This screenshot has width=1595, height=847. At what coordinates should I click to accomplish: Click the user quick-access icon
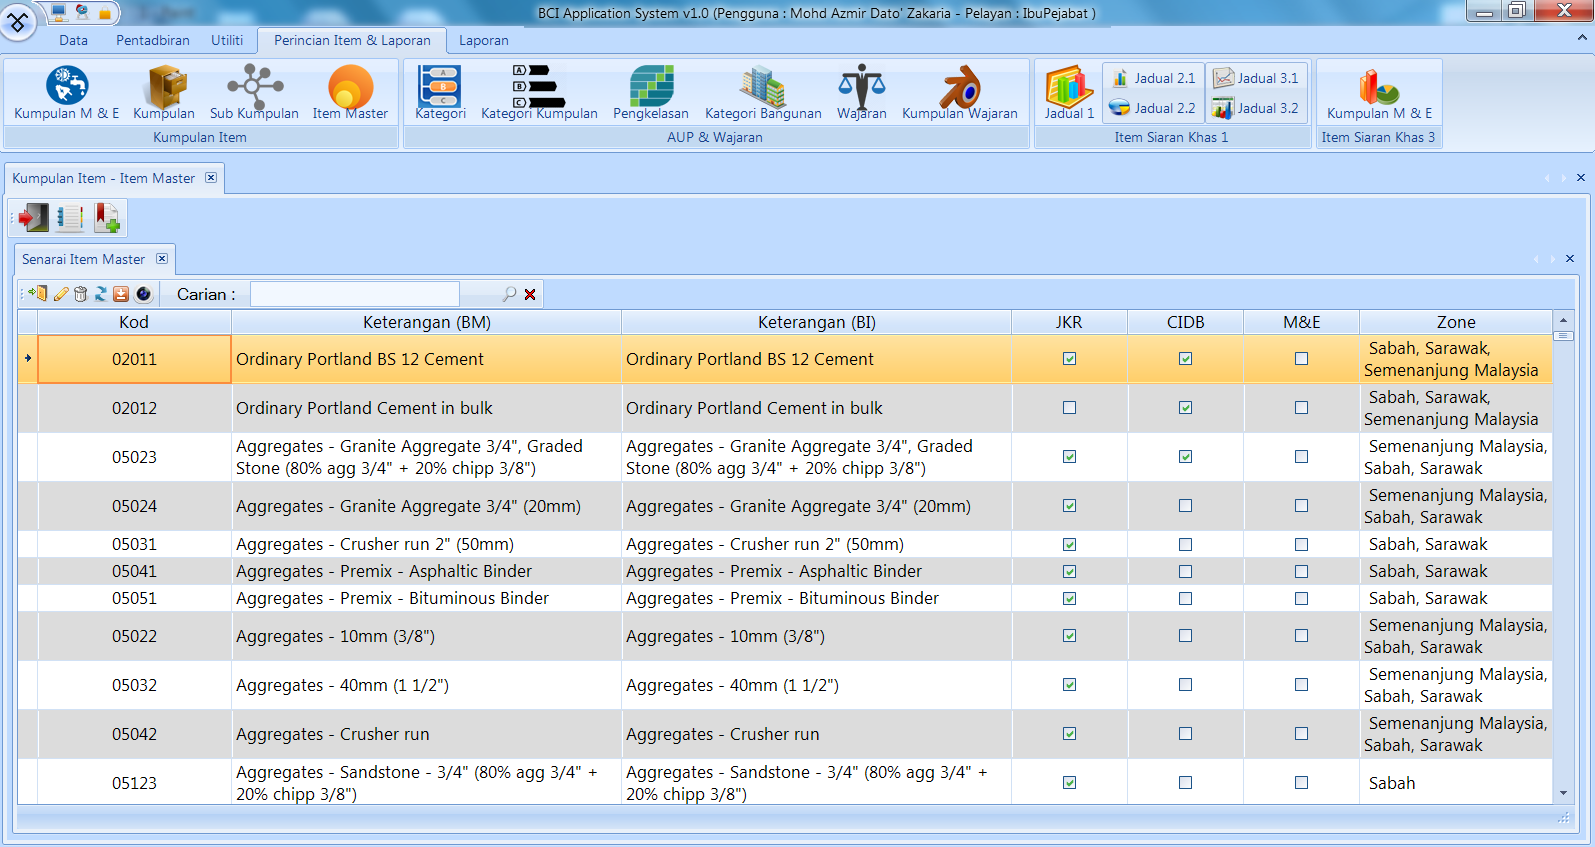coord(82,12)
